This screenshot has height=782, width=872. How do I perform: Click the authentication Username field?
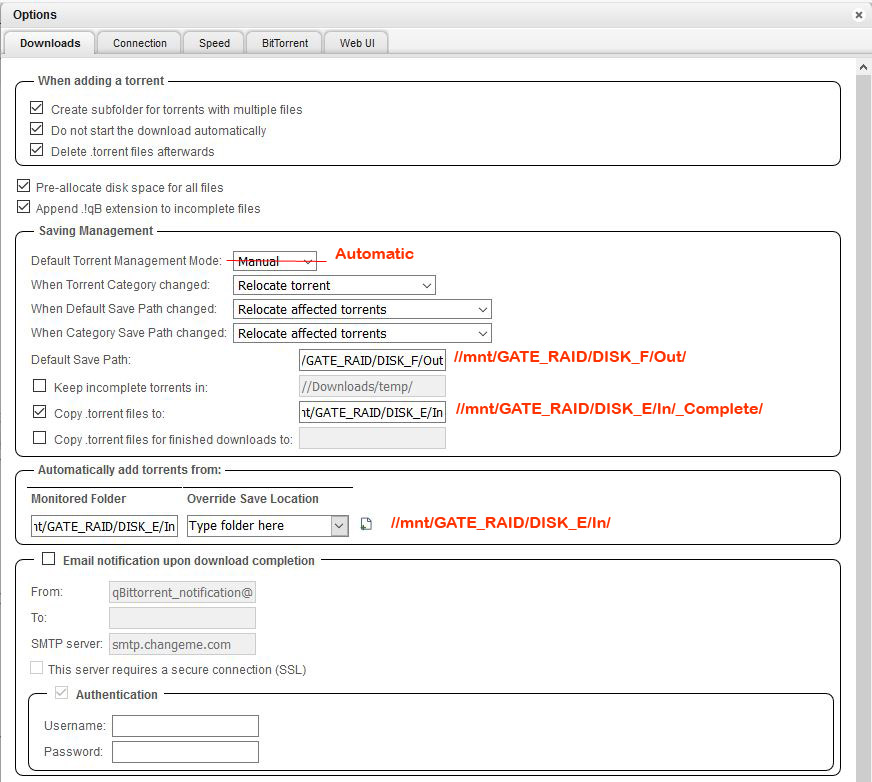pyautogui.click(x=185, y=726)
